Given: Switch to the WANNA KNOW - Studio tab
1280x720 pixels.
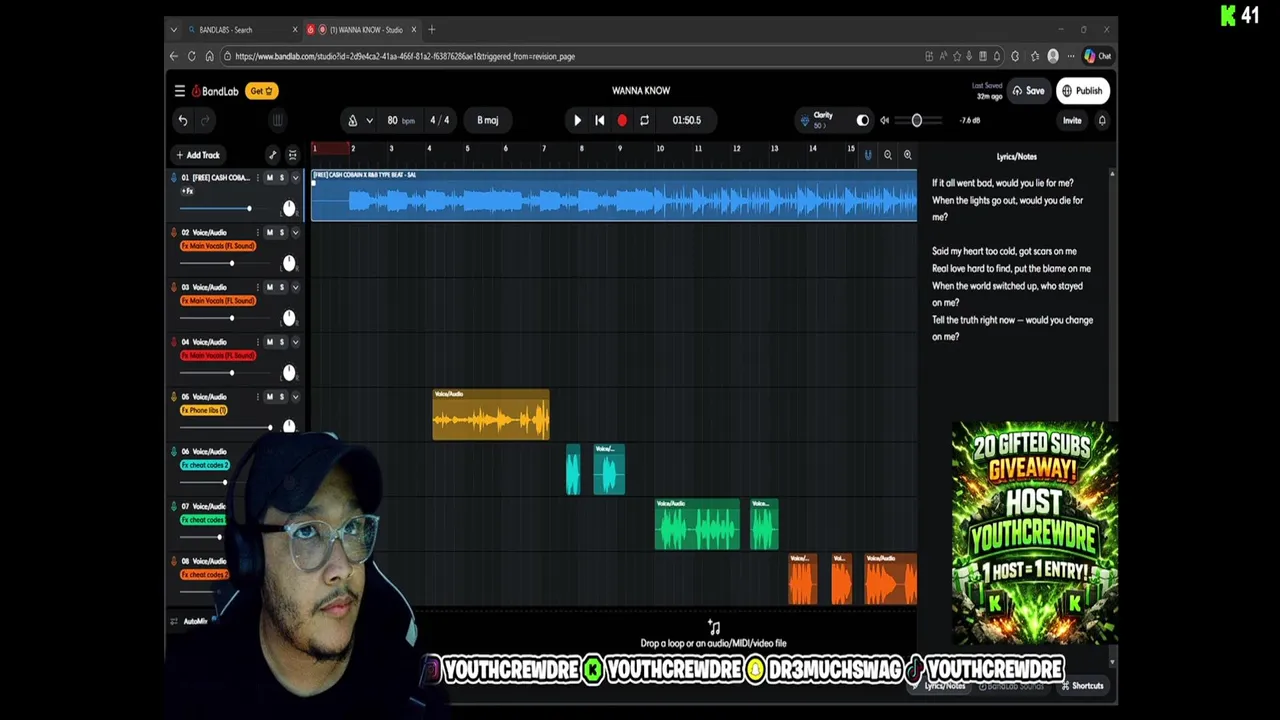Looking at the screenshot, I should (362, 30).
